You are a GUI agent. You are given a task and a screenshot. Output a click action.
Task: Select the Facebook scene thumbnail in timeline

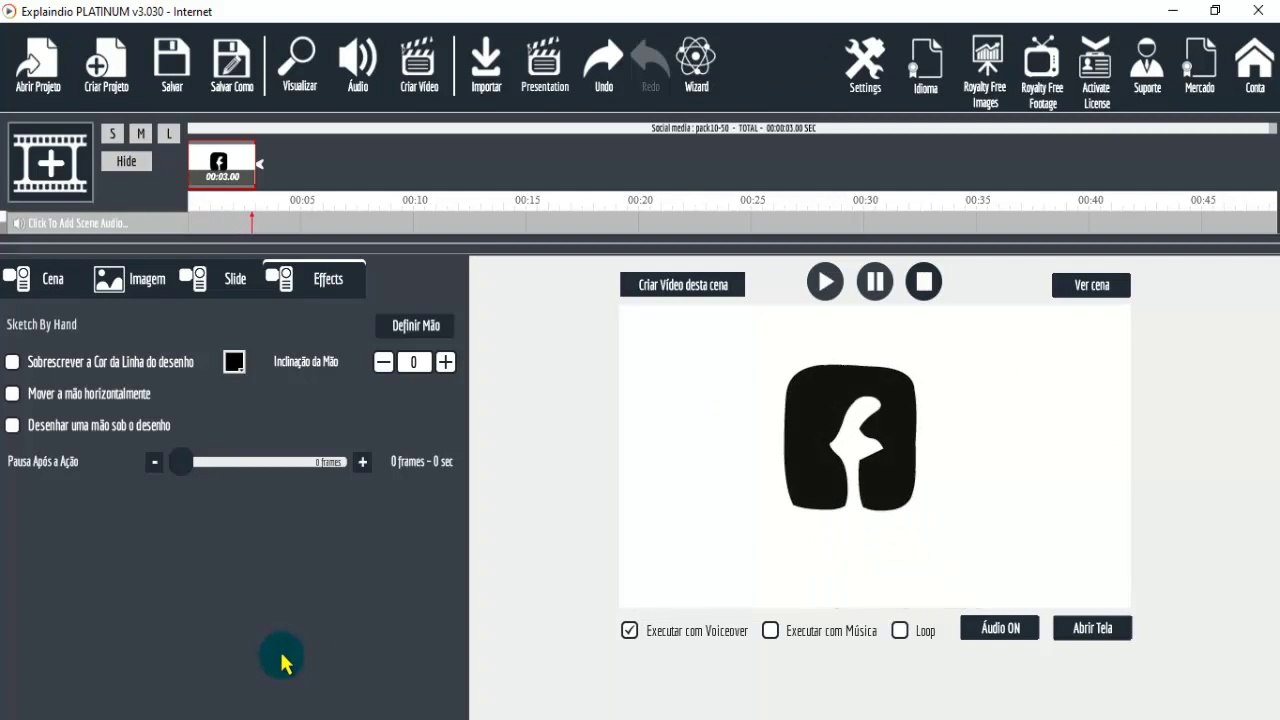tap(221, 164)
